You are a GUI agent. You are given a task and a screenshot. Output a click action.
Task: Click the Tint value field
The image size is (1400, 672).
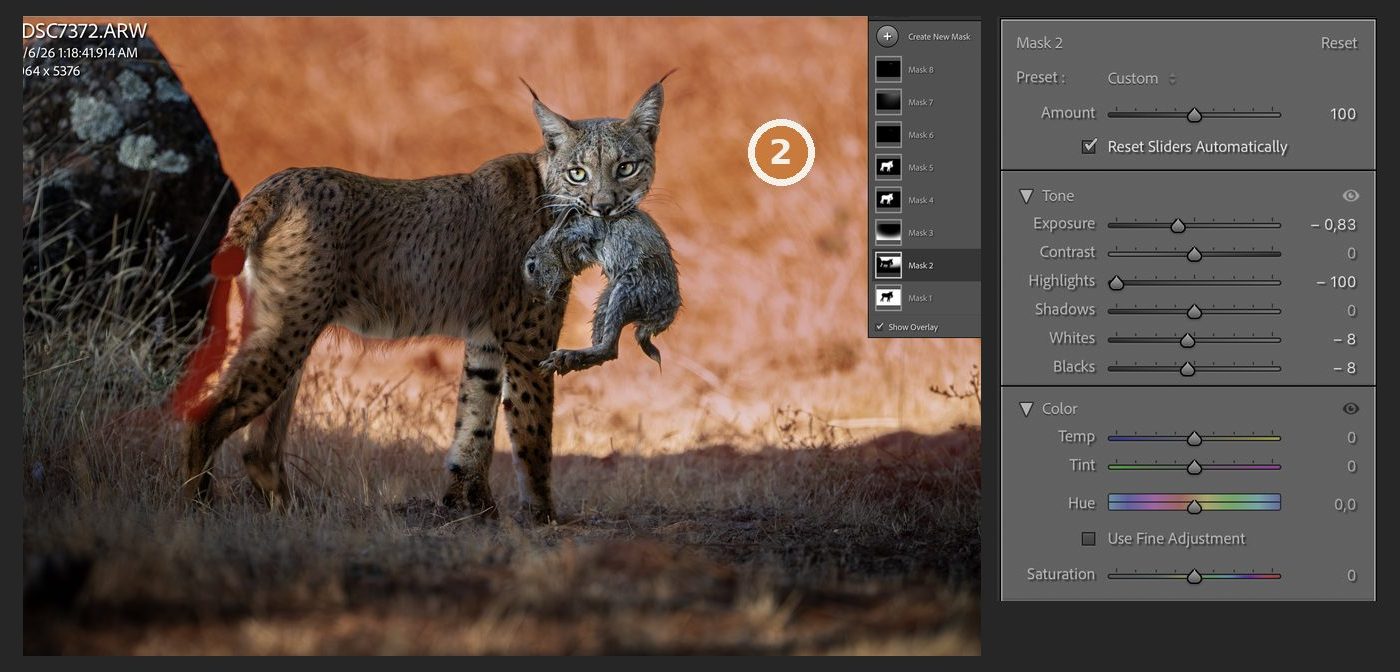coord(1351,466)
